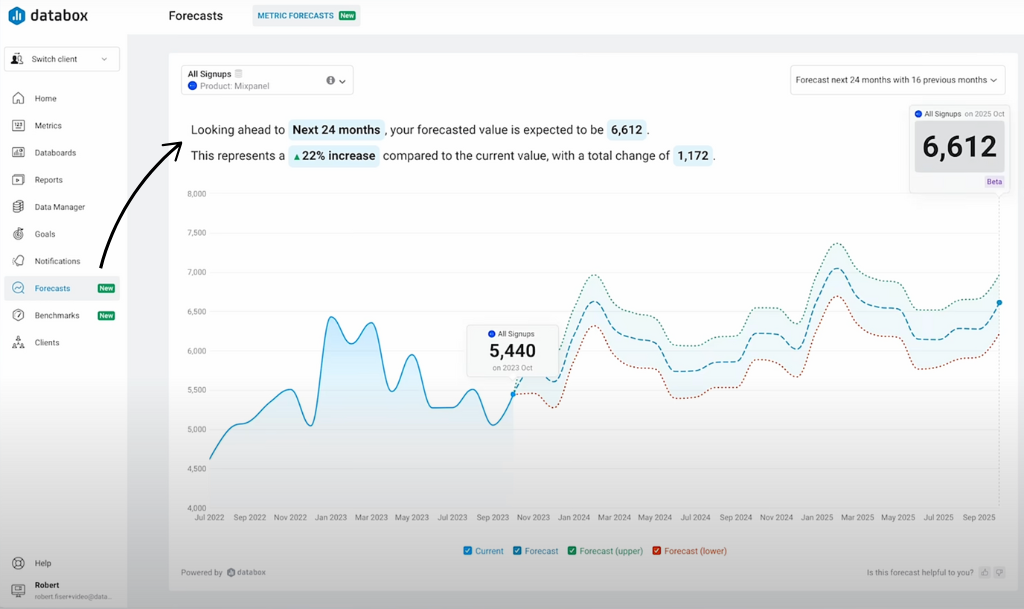Click the Beta badge on forecast card

coord(994,181)
